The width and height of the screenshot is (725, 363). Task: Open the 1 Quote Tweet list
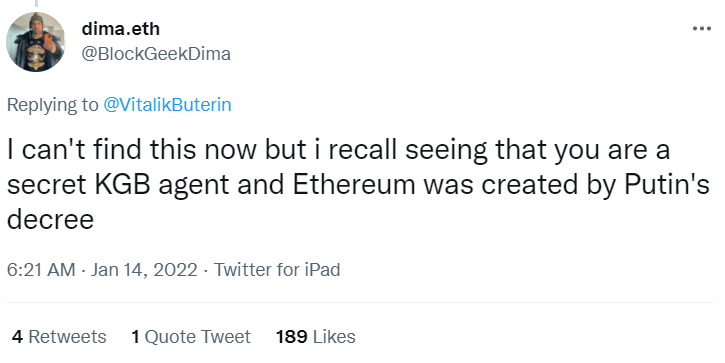191,337
